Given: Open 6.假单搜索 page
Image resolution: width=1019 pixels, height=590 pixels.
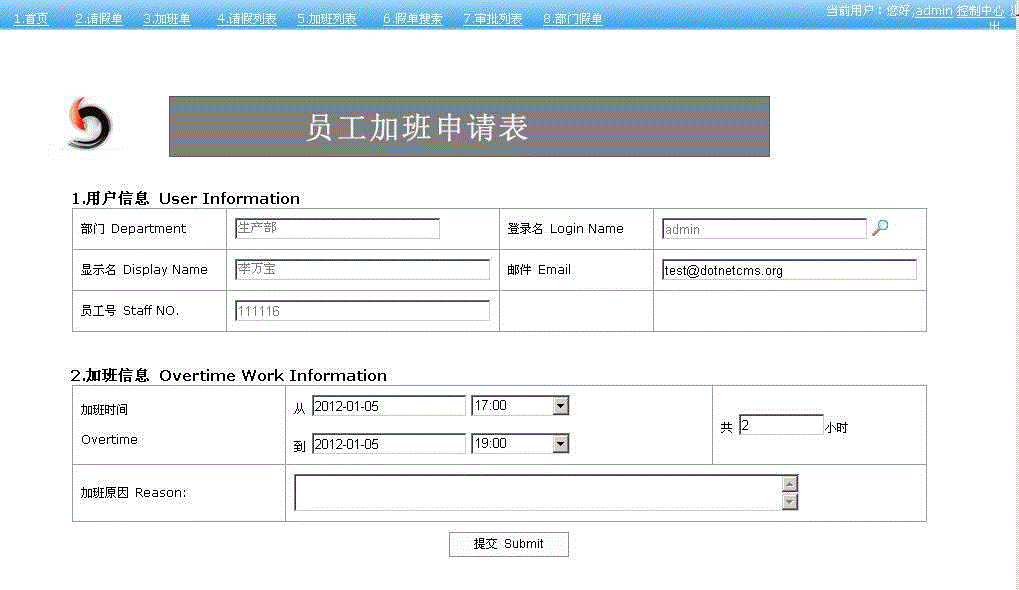Looking at the screenshot, I should 412,19.
